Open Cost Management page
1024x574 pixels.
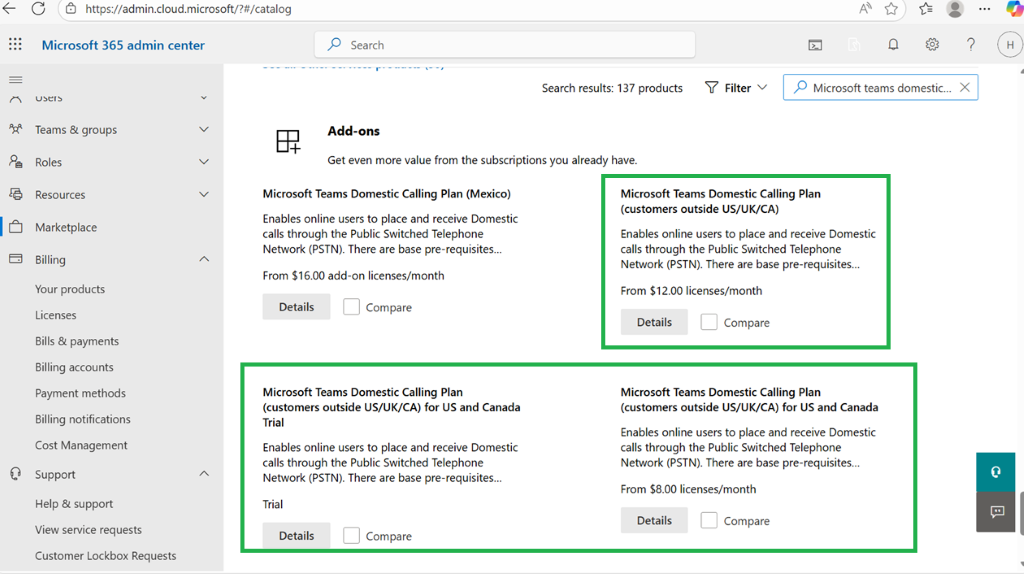81,445
